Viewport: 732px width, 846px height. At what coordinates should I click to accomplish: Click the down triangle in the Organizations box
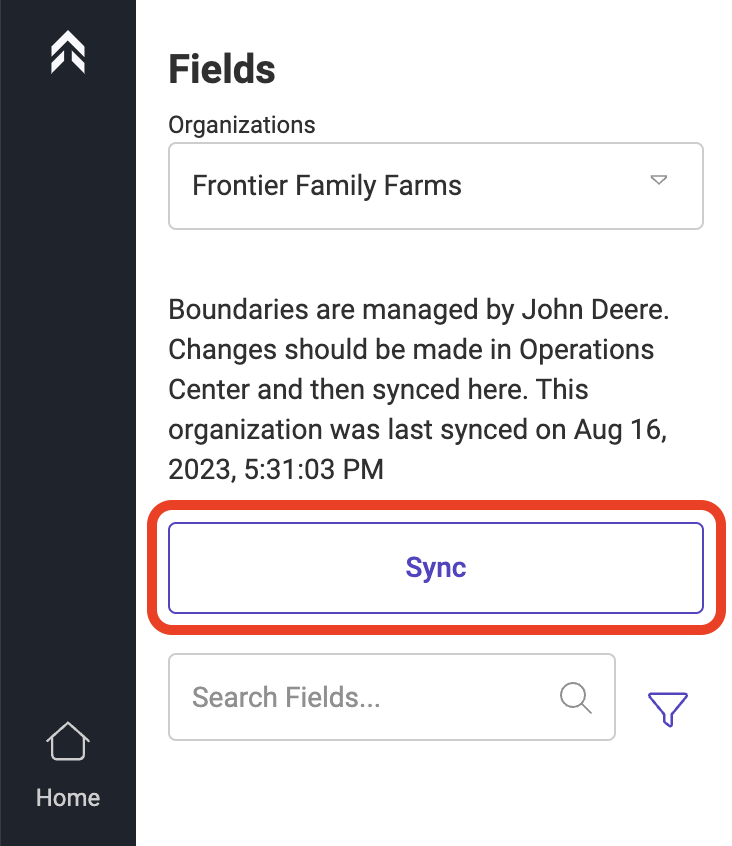pyautogui.click(x=659, y=180)
